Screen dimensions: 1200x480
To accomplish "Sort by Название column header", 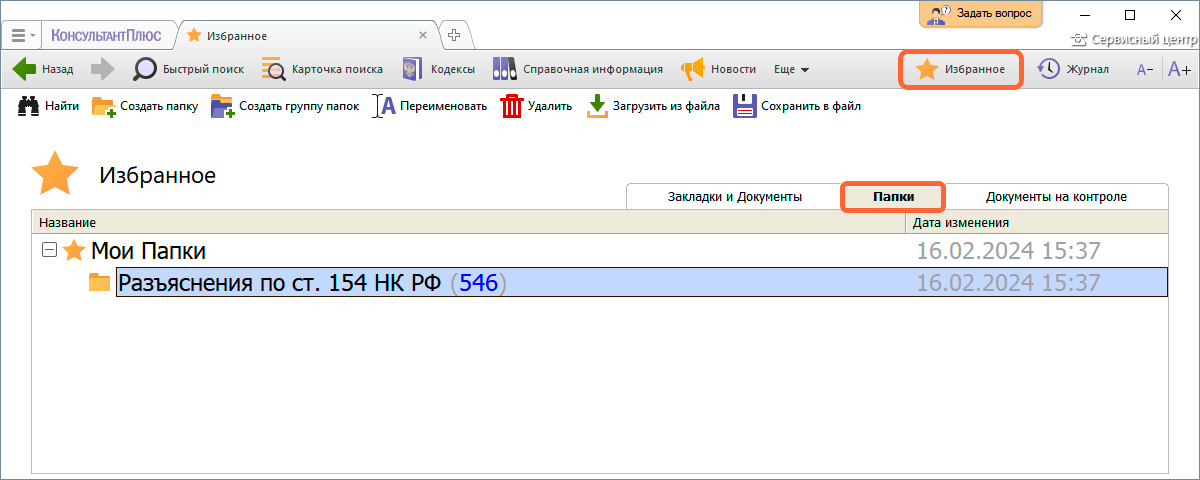I will pos(470,222).
